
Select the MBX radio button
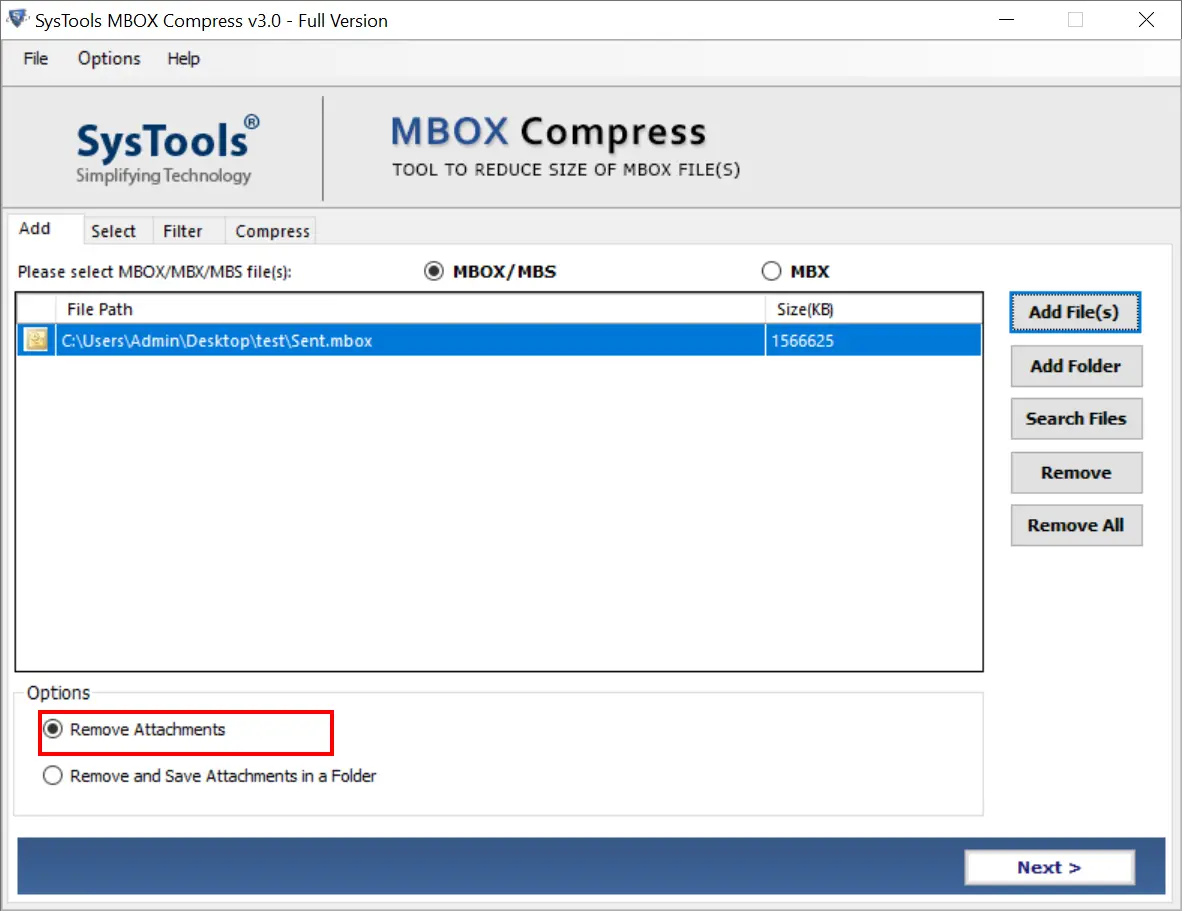pyautogui.click(x=771, y=271)
